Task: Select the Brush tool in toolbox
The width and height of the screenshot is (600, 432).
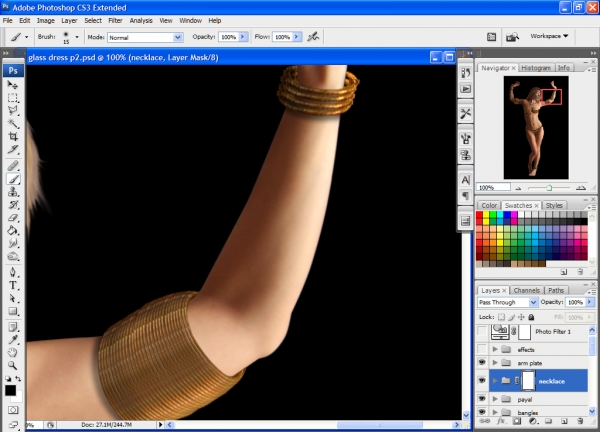Action: pyautogui.click(x=13, y=179)
